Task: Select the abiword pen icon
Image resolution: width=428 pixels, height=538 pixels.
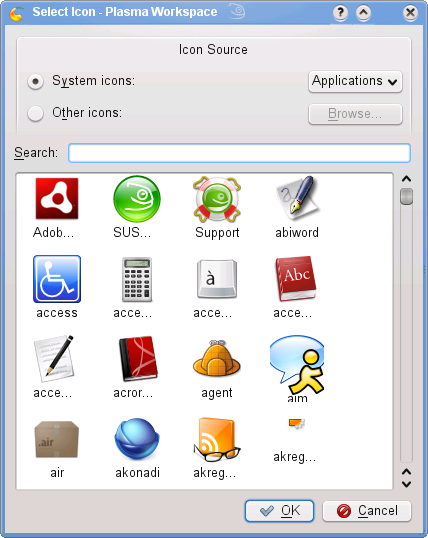Action: (x=297, y=199)
